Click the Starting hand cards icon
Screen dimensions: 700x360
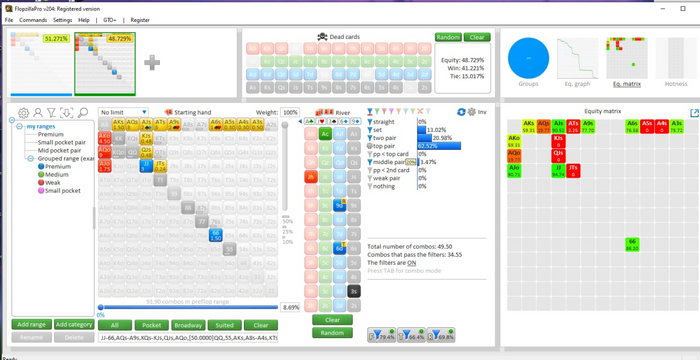(169, 112)
